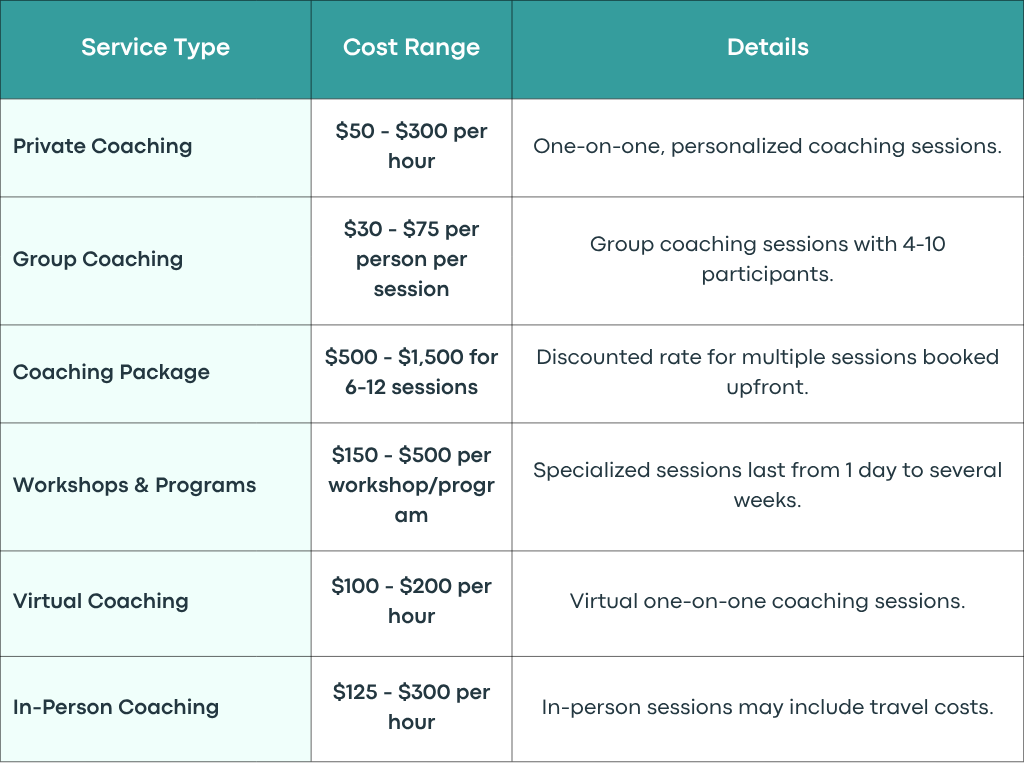Viewport: 1024px width, 763px height.
Task: Select the Workshops & Programs row label
Action: (135, 485)
